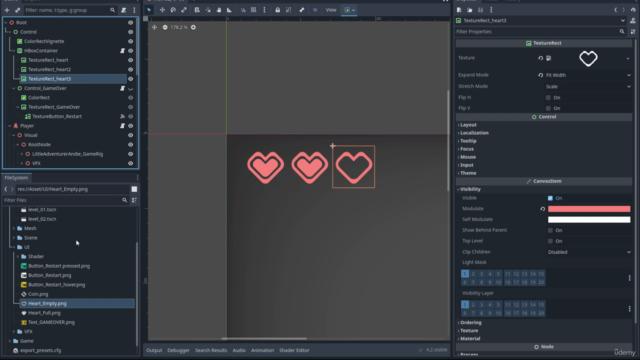Open the Shader Editor panel
Image resolution: width=640 pixels, height=360 pixels.
[x=294, y=350]
